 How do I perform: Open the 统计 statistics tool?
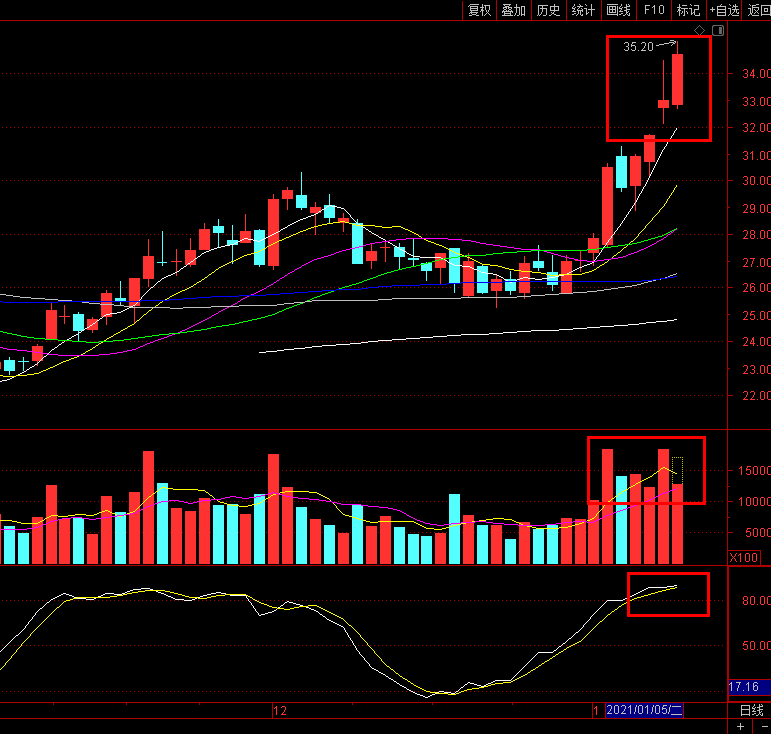click(584, 10)
